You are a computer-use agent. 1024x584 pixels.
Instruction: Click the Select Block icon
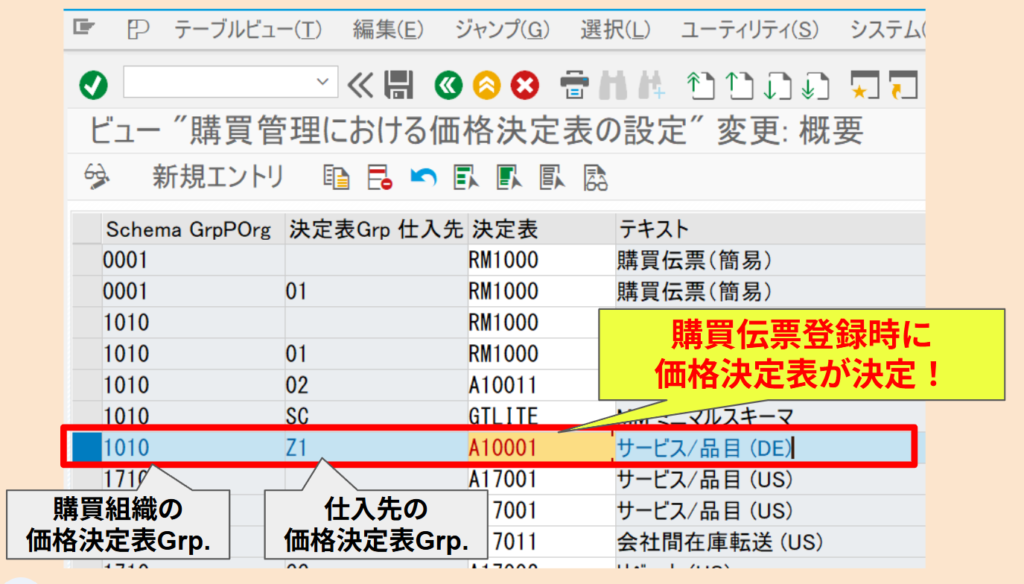[509, 177]
